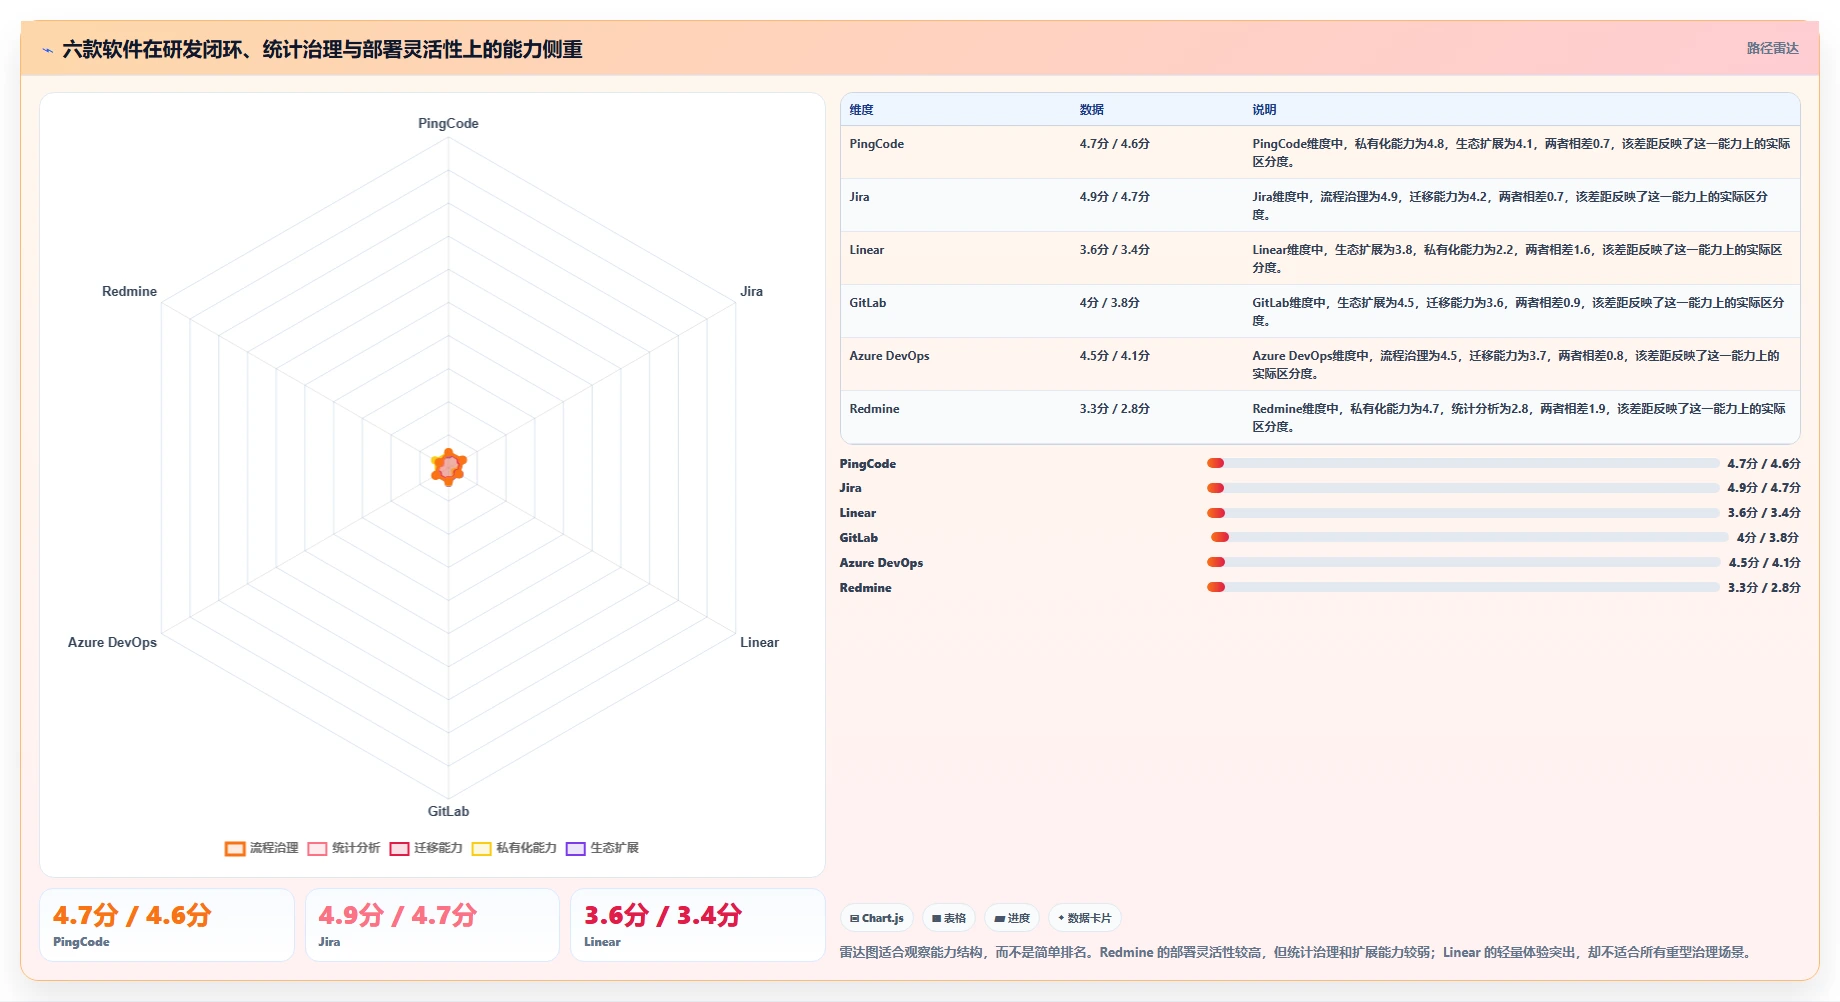Viewport: 1840px width, 1002px height.
Task: Click the 说明 column header
Action: click(1264, 110)
